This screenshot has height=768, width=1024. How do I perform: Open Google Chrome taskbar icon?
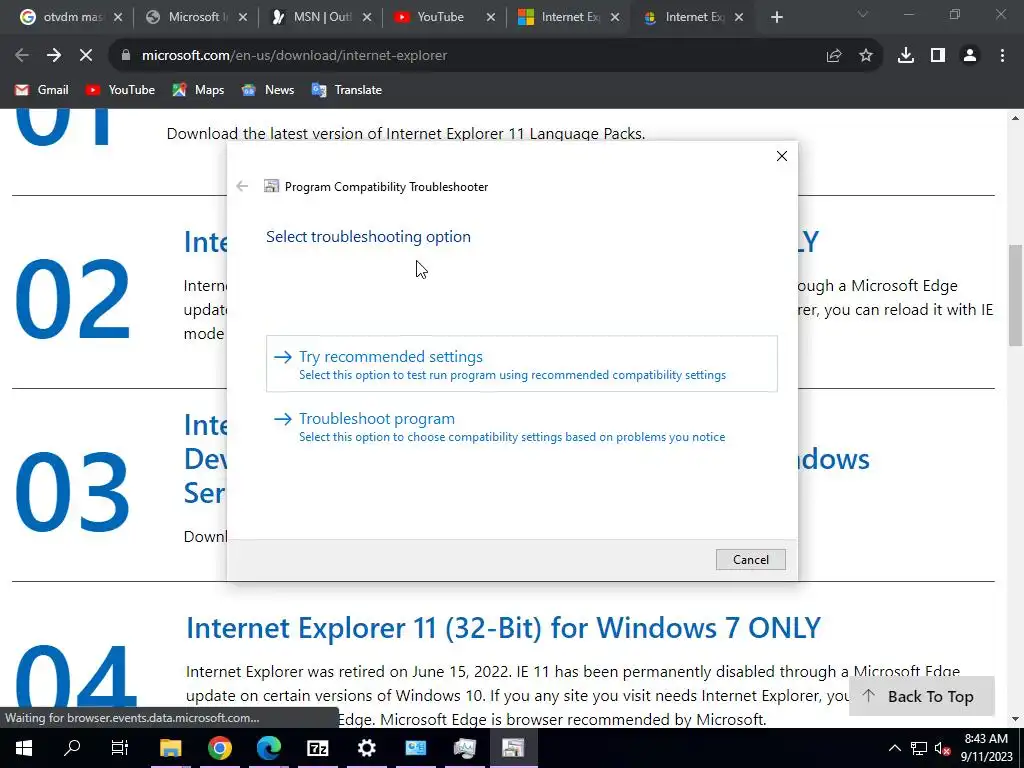click(220, 748)
